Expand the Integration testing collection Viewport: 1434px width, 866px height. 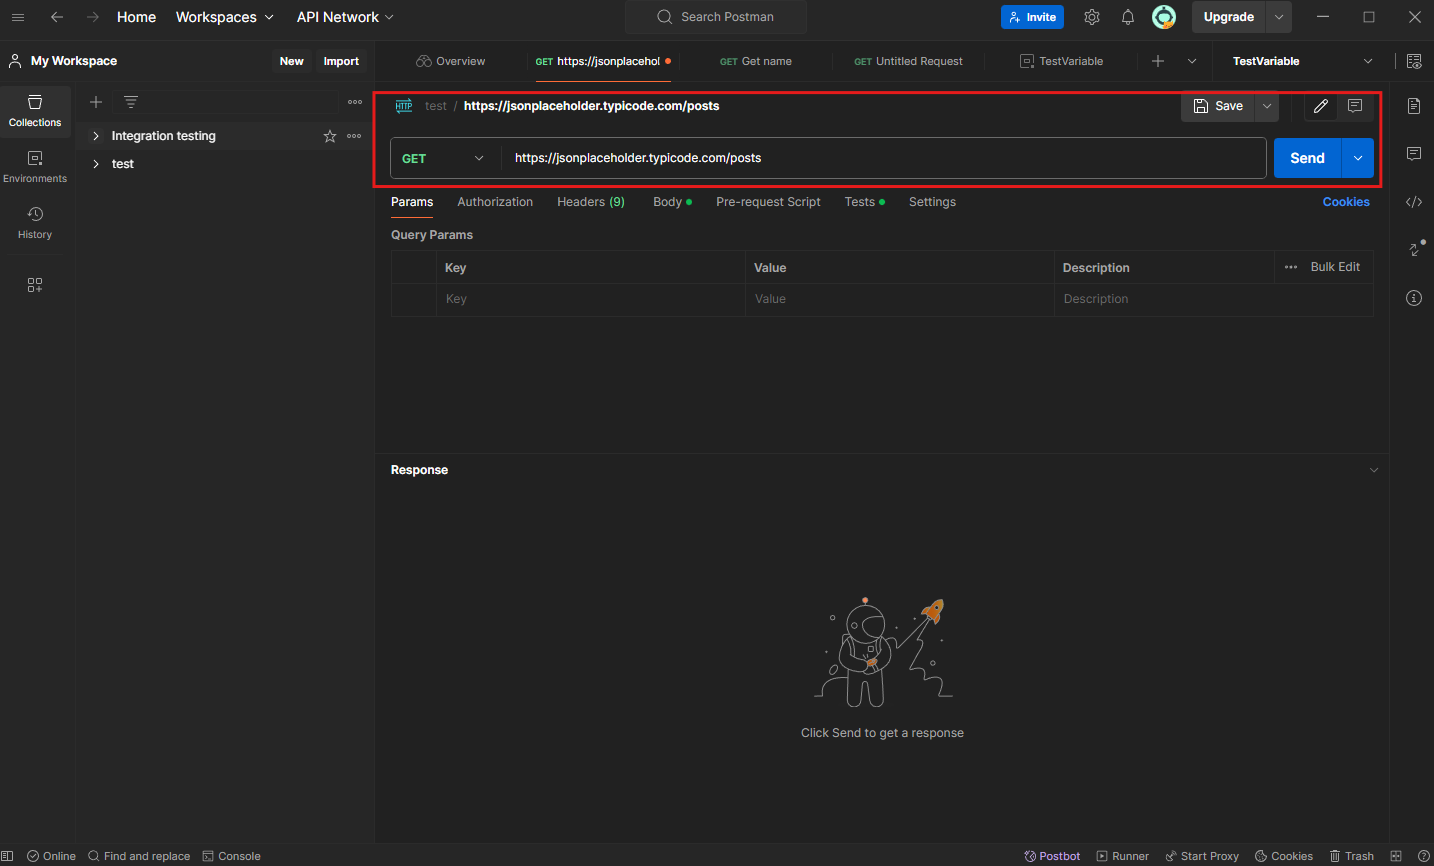[x=96, y=136]
